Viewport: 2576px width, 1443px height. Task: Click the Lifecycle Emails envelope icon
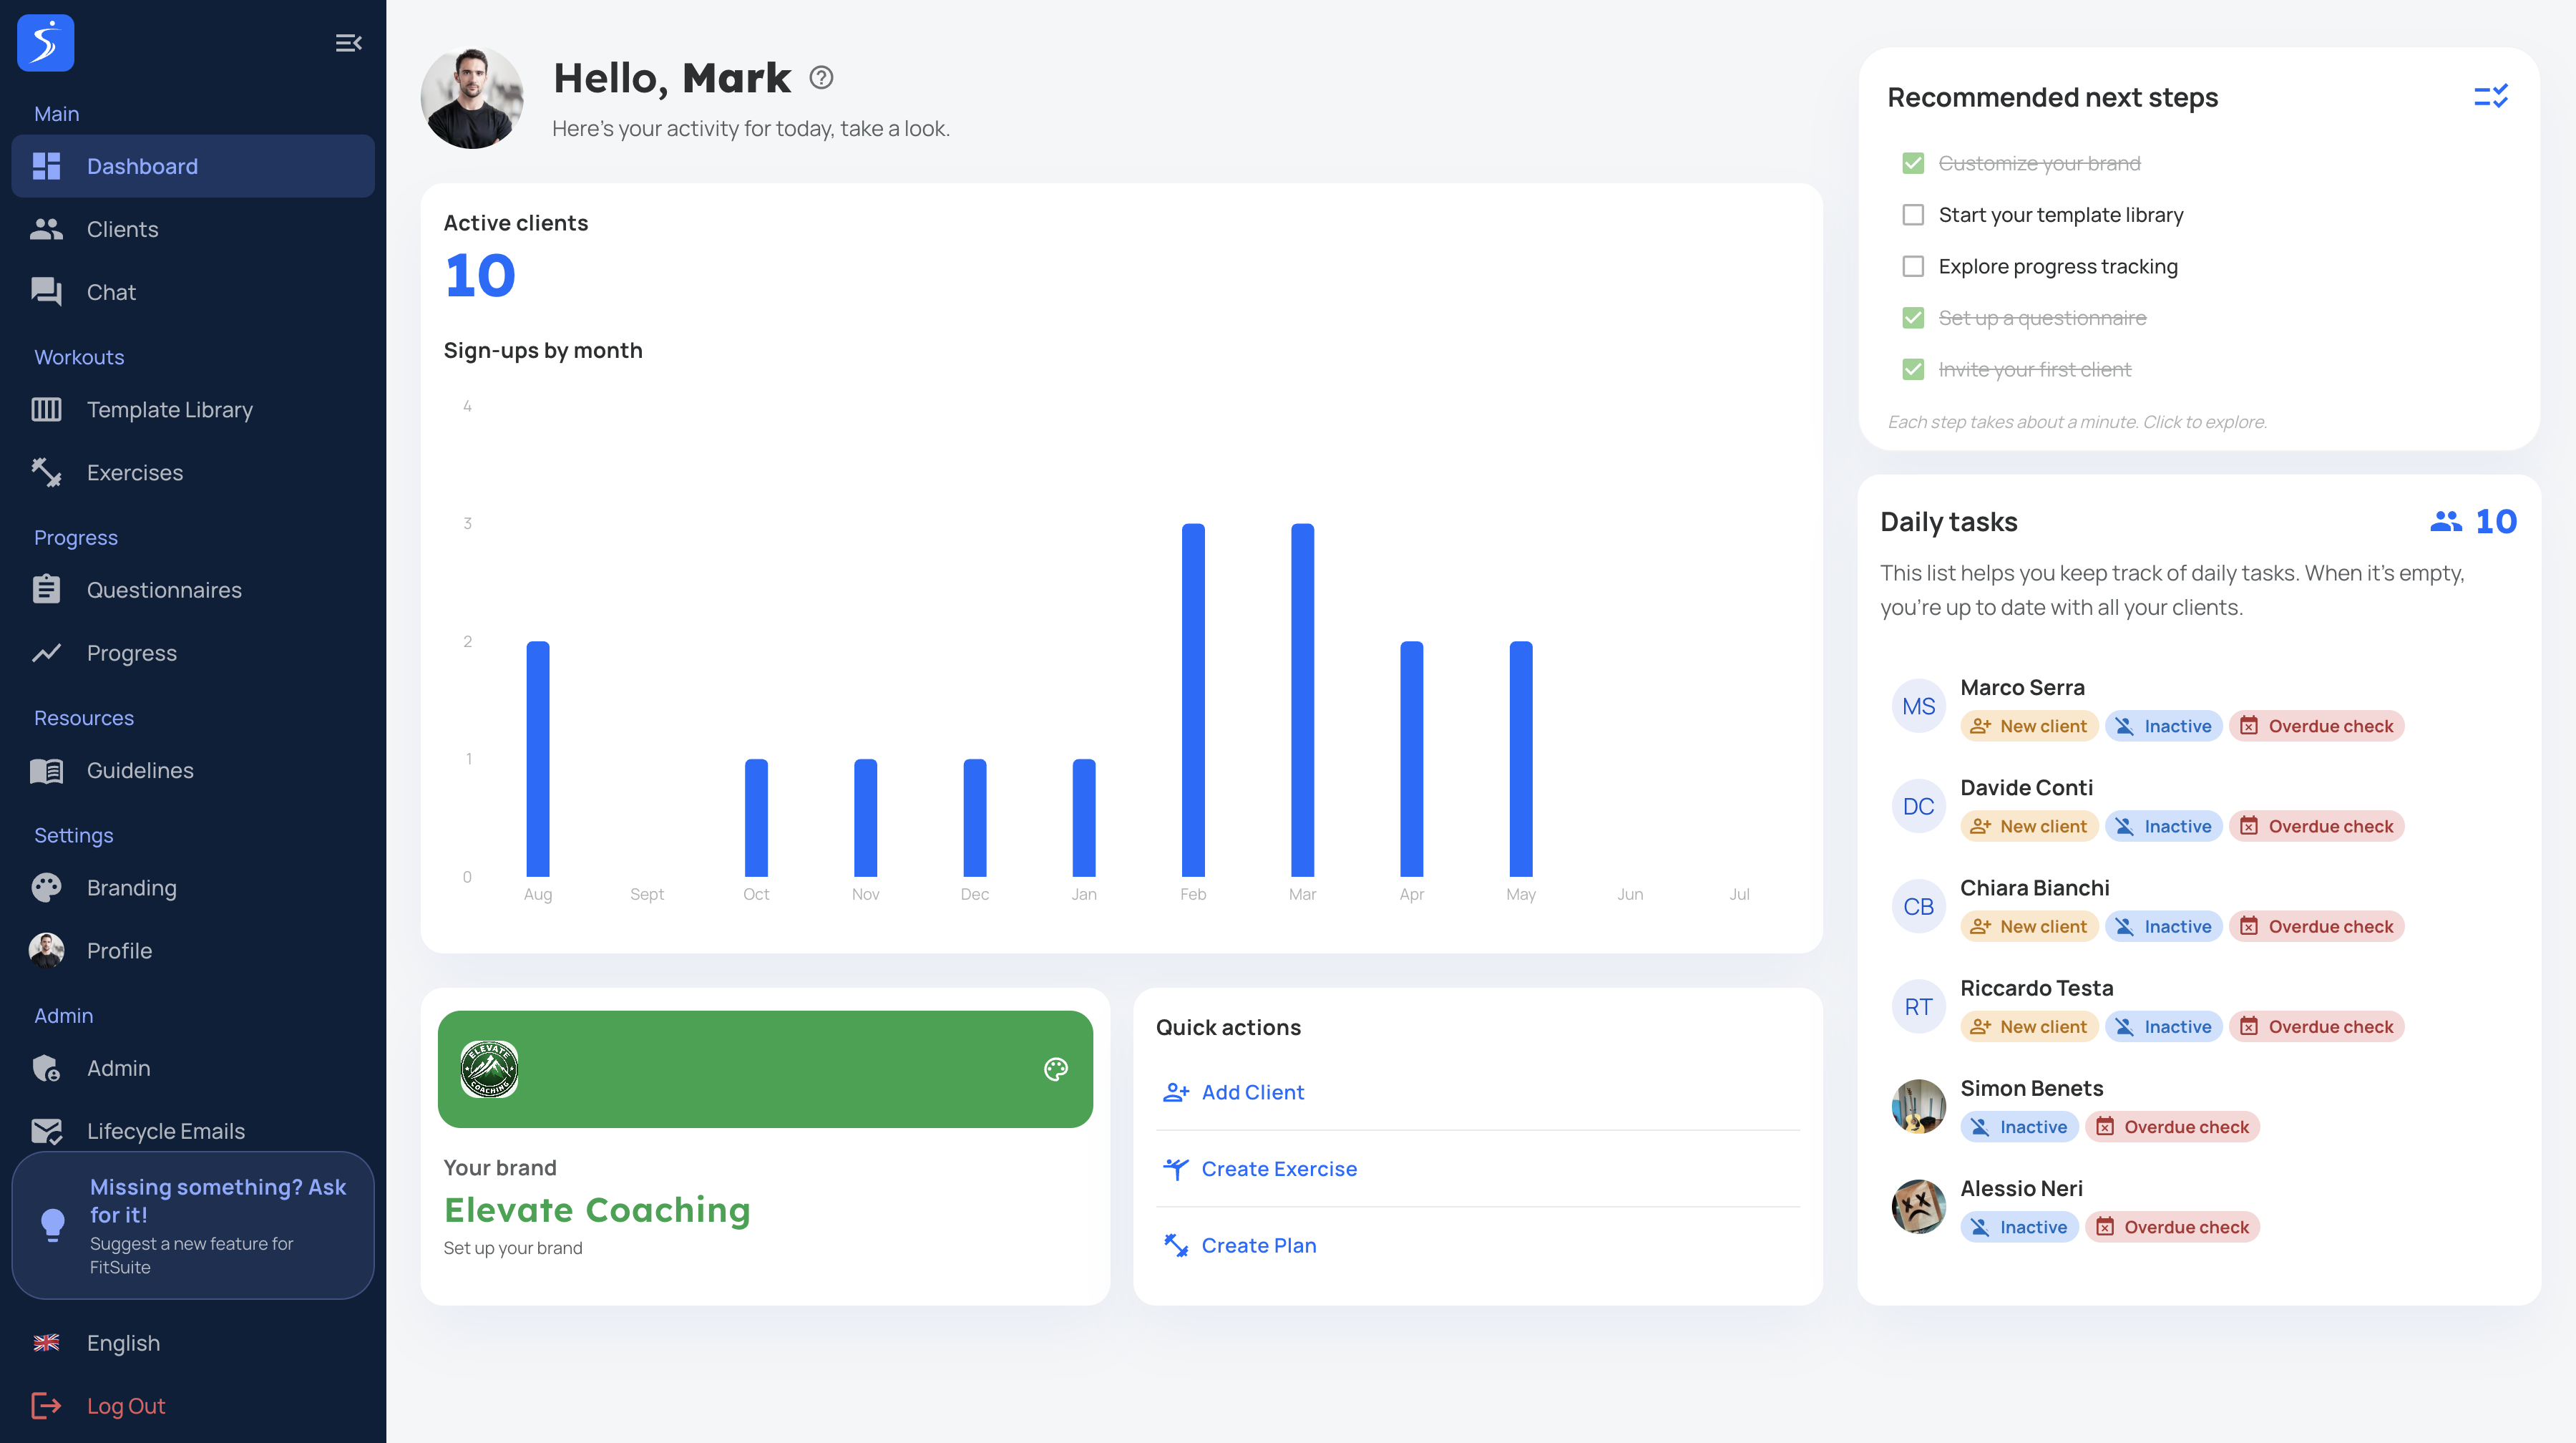46,1131
